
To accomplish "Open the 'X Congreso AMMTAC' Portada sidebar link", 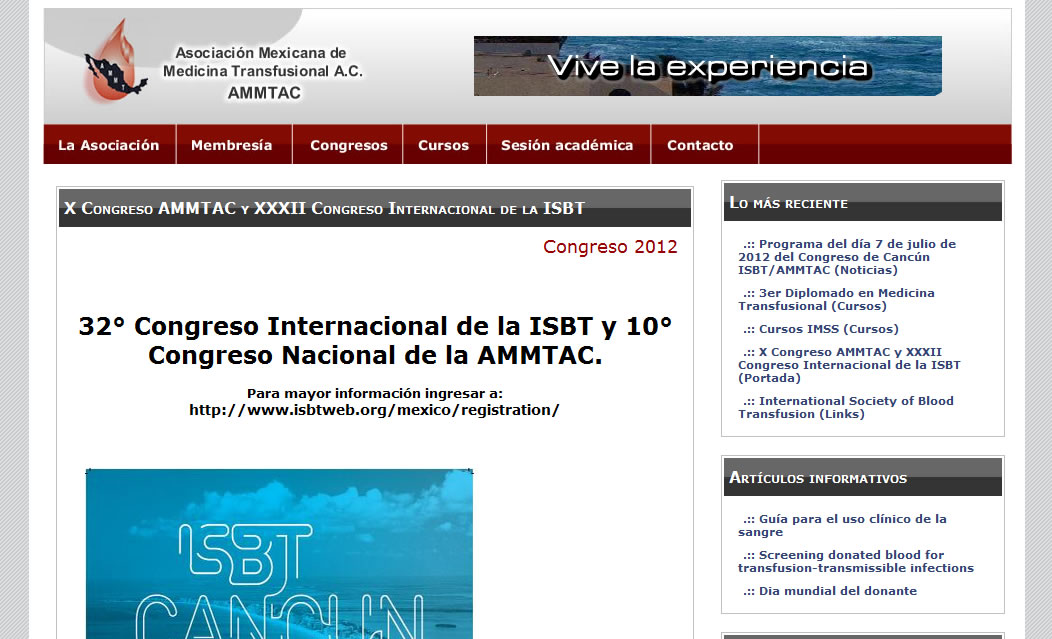I will click(x=849, y=365).
